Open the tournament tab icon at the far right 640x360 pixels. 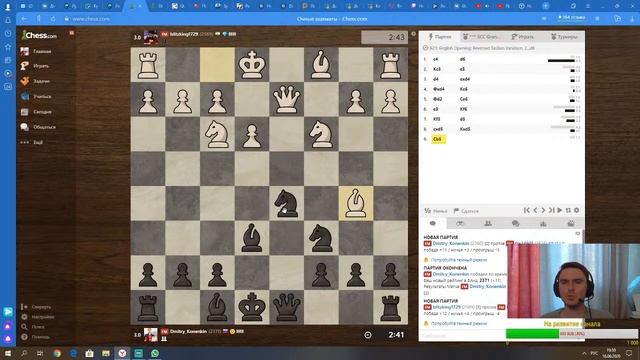(x=571, y=223)
